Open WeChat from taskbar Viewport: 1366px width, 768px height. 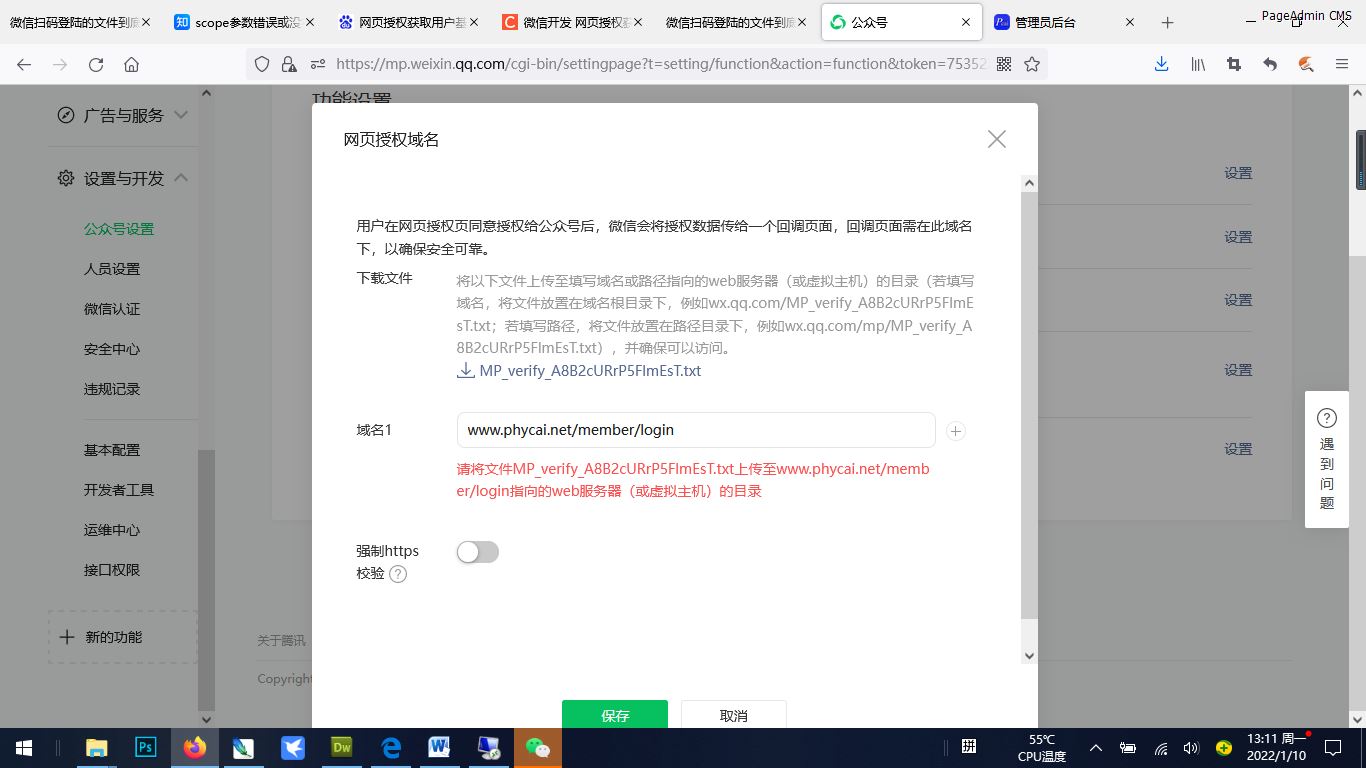tap(538, 748)
